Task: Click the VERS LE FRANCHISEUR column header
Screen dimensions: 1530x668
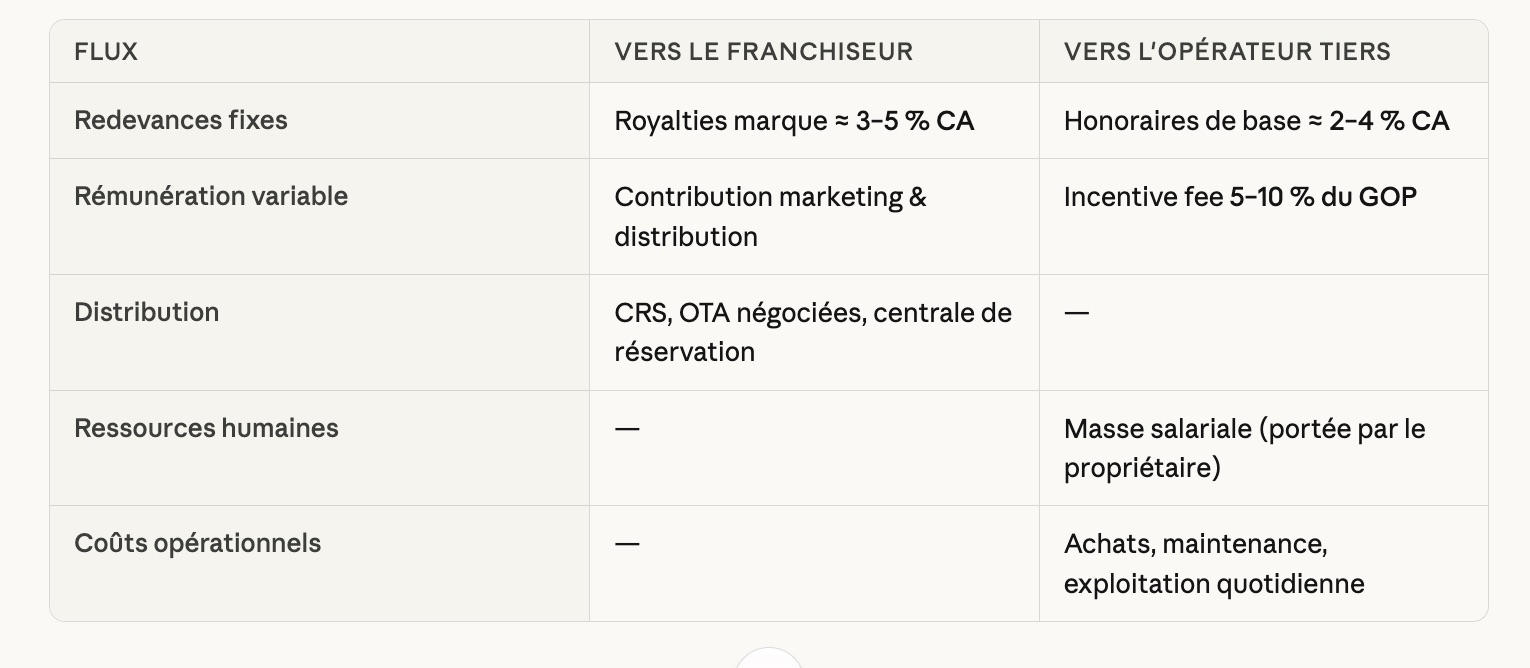Action: click(763, 52)
